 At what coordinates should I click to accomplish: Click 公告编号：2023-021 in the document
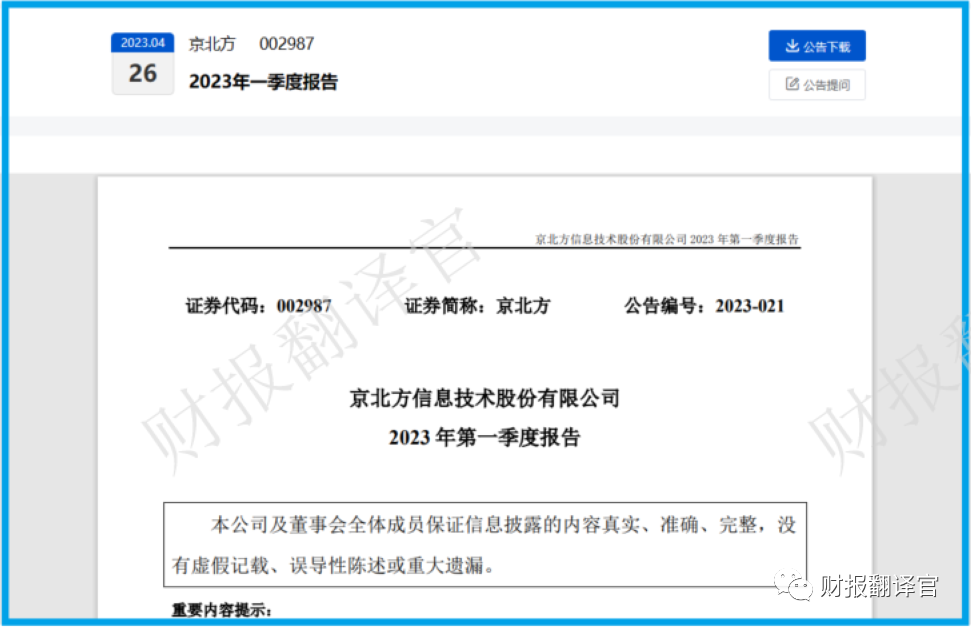point(704,306)
